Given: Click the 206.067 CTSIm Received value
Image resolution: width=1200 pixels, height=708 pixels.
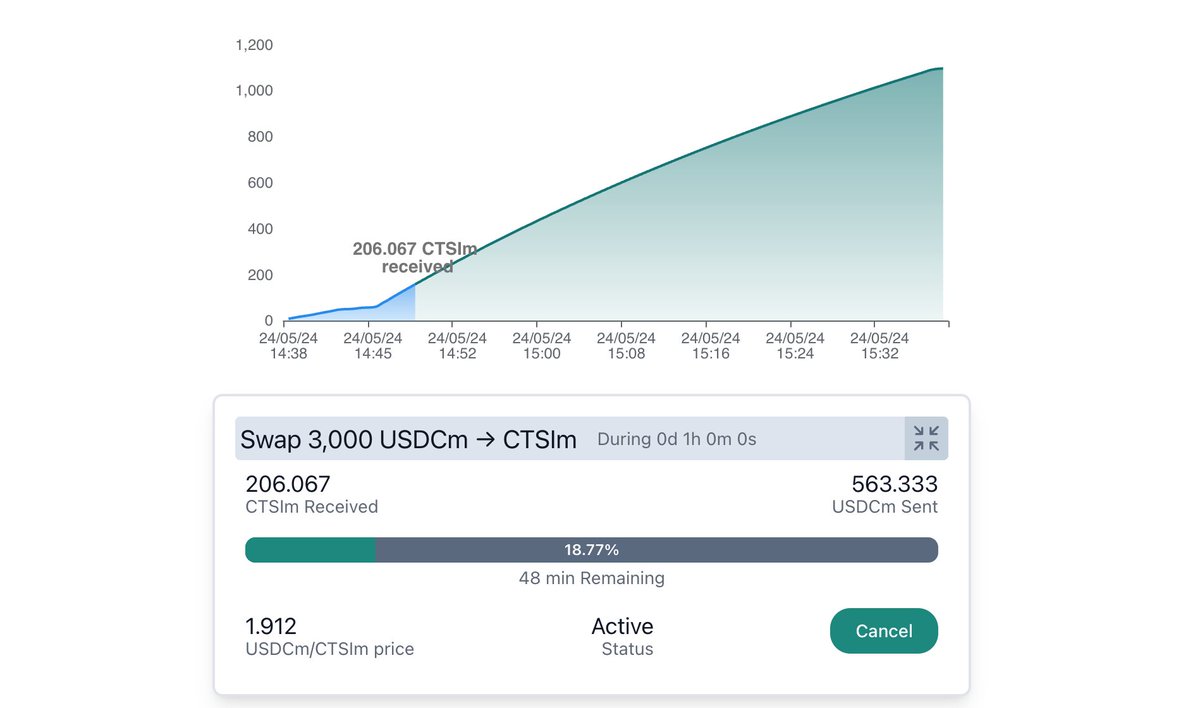Looking at the screenshot, I should (x=288, y=485).
